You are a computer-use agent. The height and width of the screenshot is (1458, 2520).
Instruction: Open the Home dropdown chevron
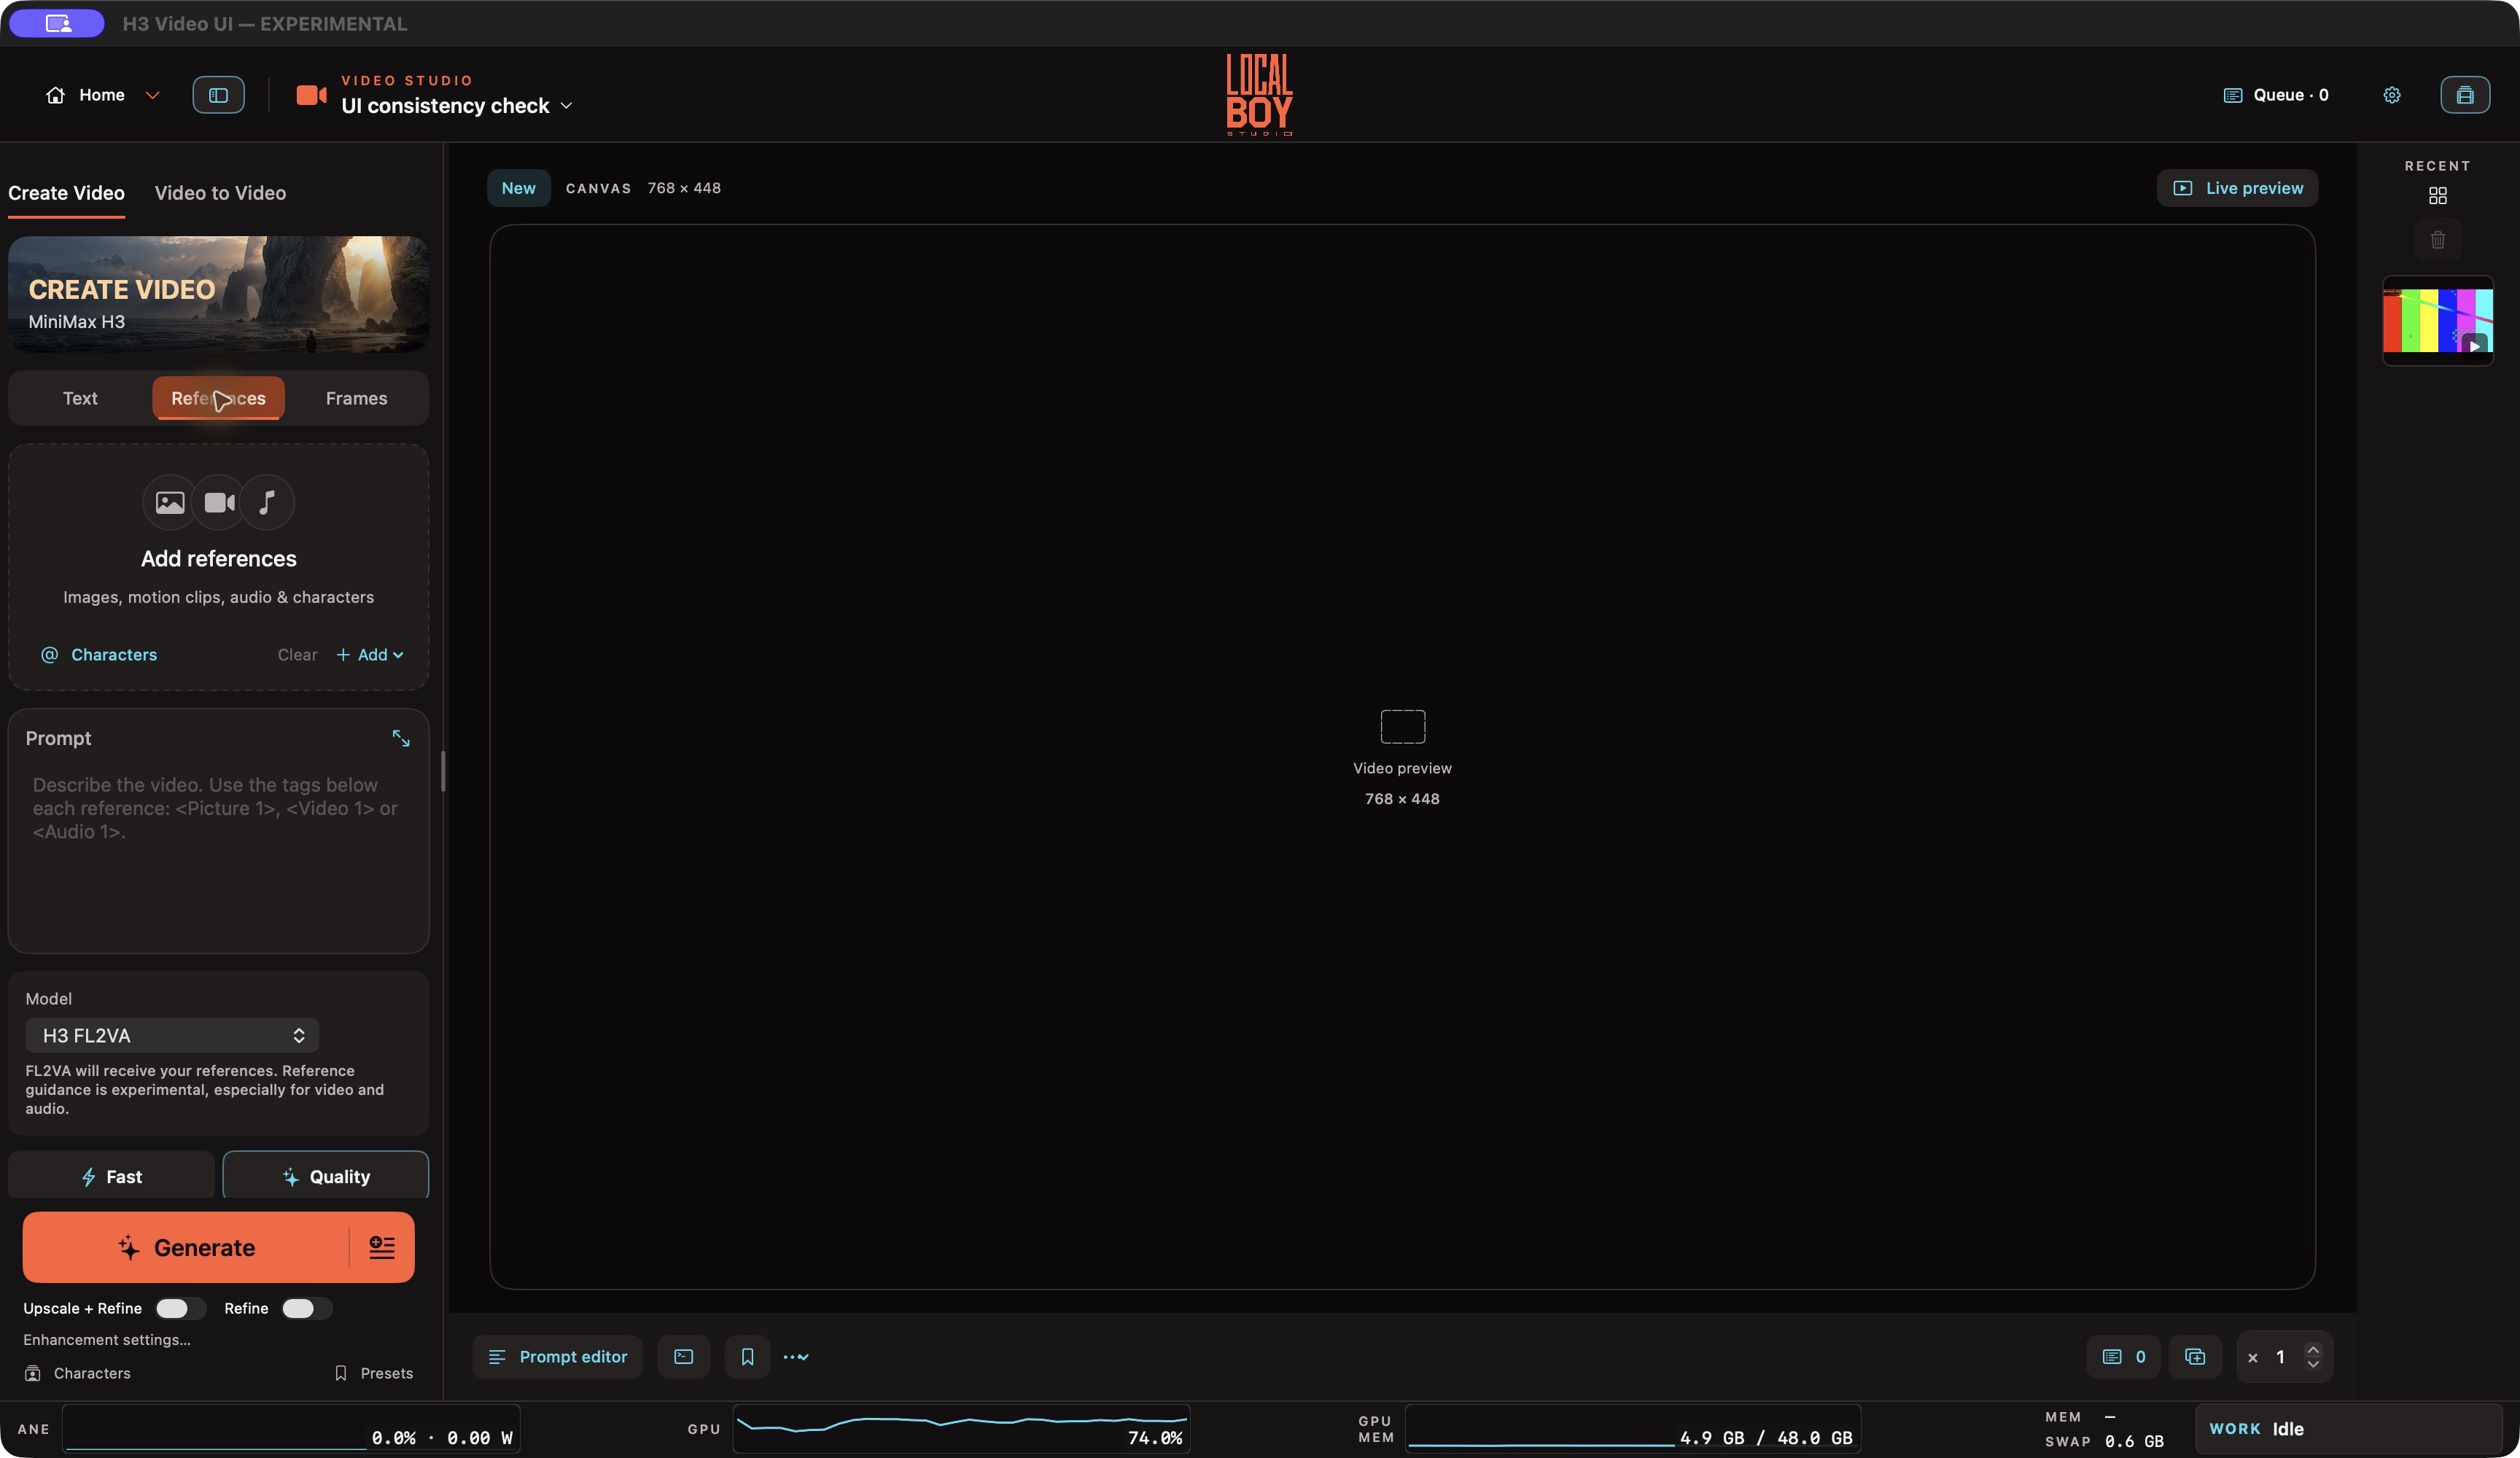coord(152,95)
